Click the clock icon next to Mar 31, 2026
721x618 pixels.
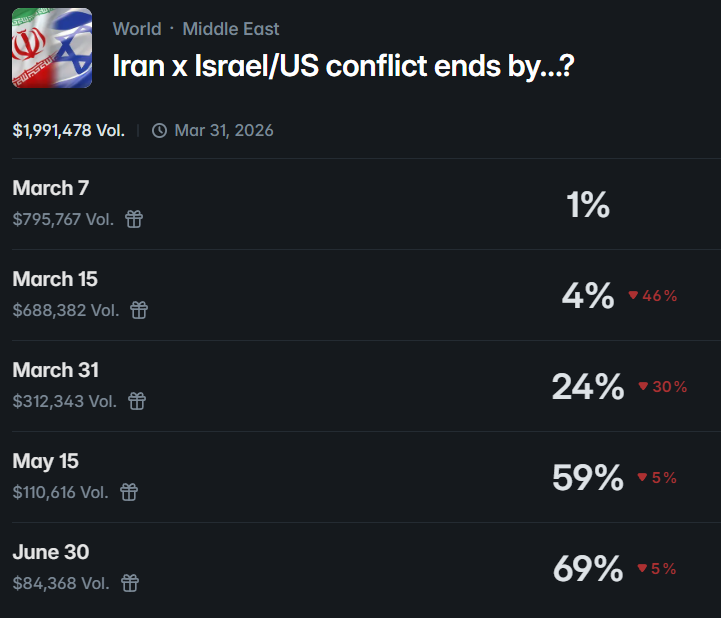tap(159, 131)
